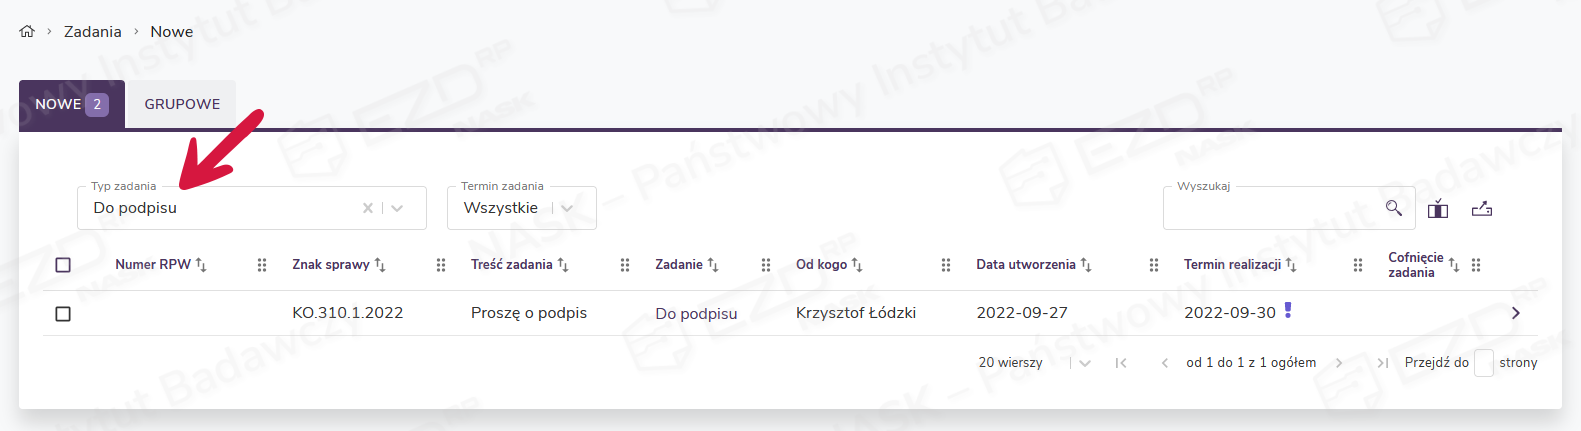The height and width of the screenshot is (431, 1581).
Task: Click the export icon beside search
Action: tap(1482, 209)
